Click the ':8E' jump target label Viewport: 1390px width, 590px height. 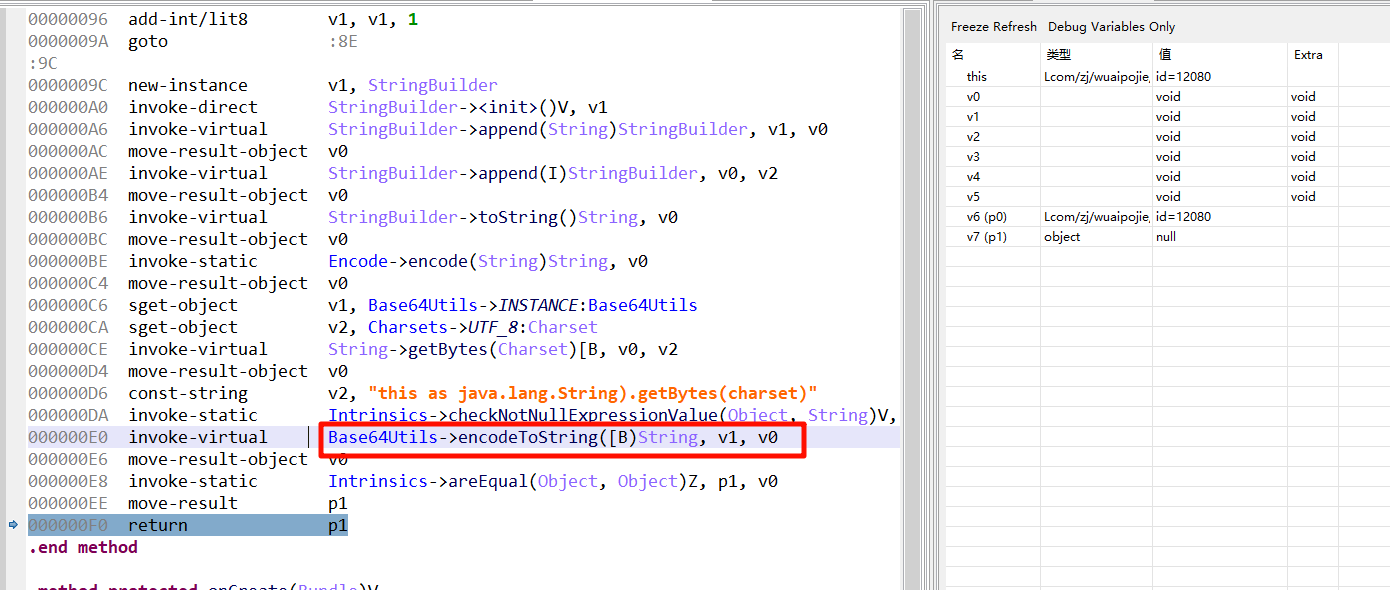click(343, 41)
